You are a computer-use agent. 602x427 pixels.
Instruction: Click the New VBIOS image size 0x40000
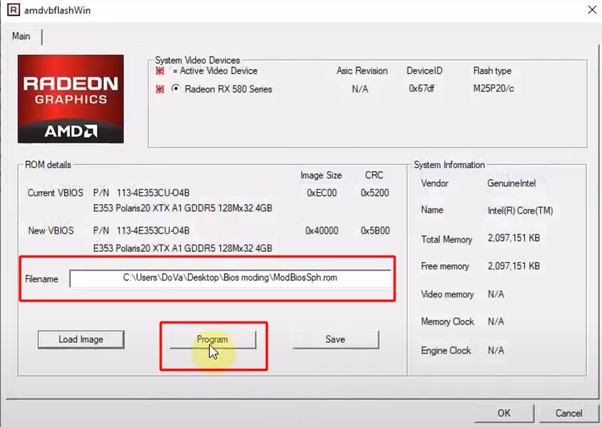point(322,230)
